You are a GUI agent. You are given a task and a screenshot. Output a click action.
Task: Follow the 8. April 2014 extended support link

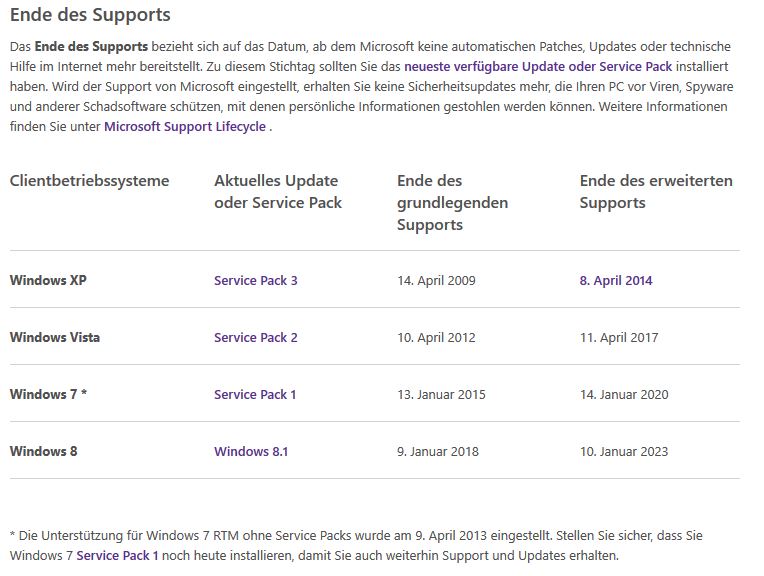click(x=616, y=281)
